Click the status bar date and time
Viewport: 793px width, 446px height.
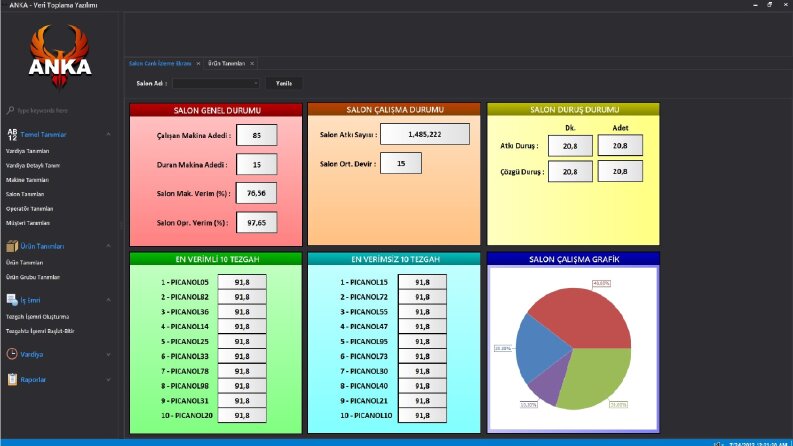(759, 444)
